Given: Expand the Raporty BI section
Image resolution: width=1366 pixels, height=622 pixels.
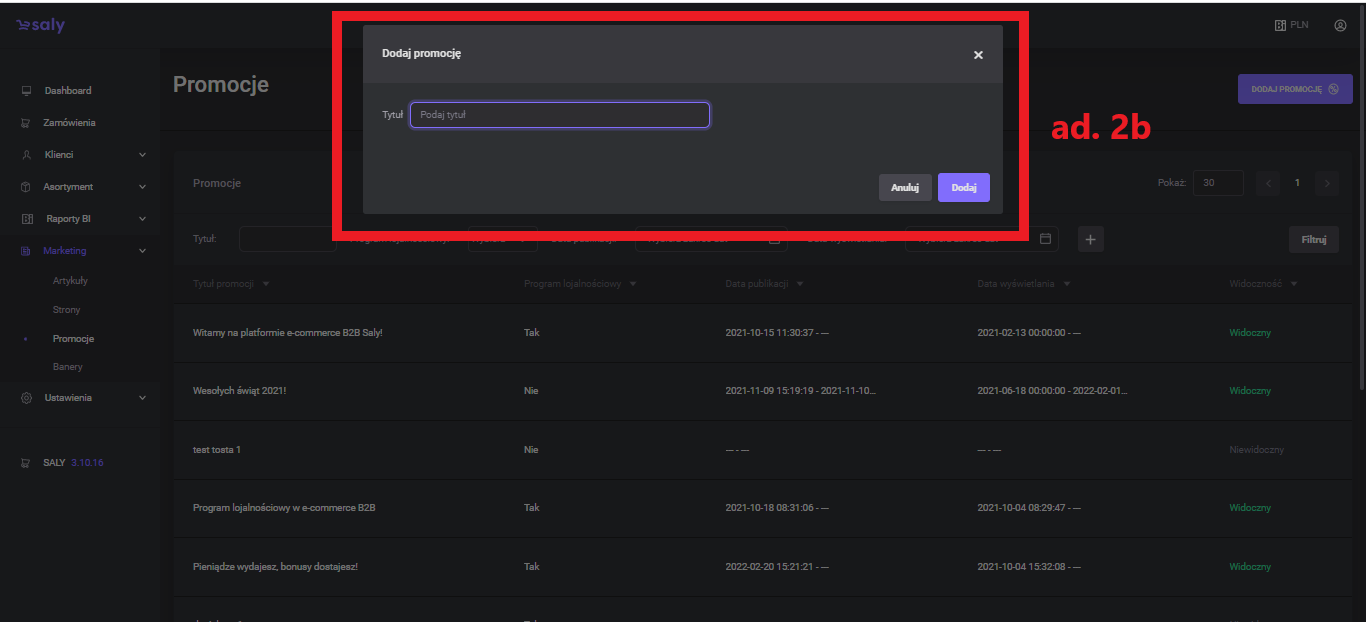Looking at the screenshot, I should (142, 219).
